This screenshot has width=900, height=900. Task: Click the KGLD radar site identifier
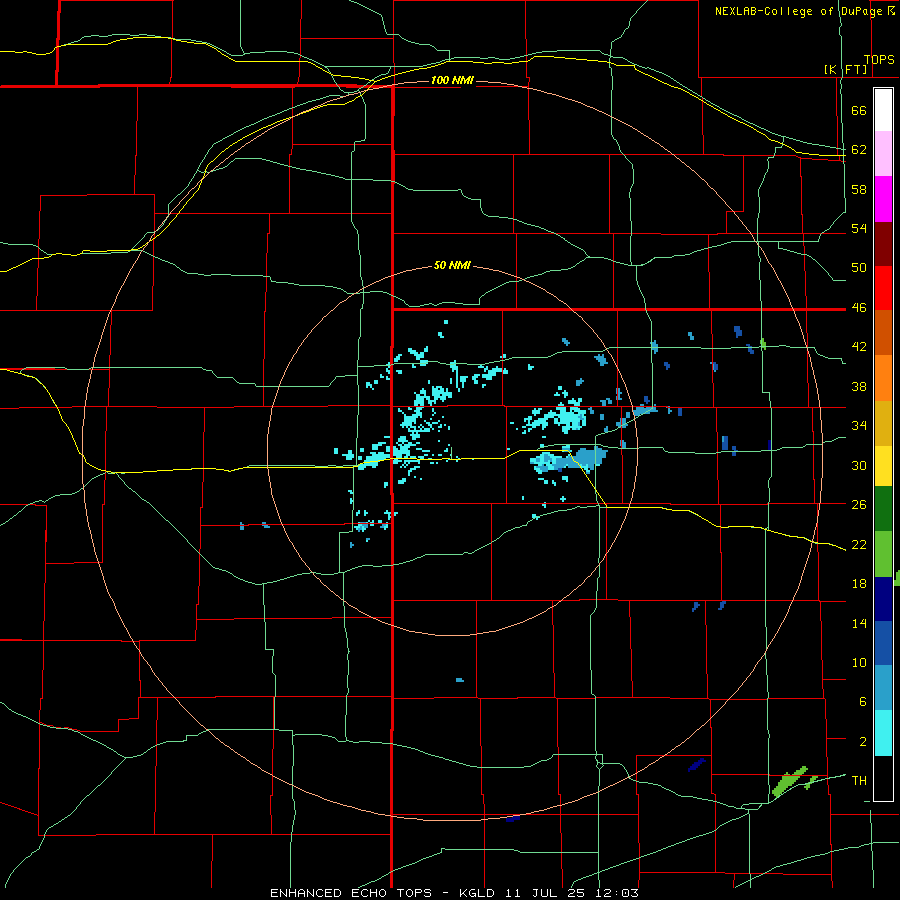(479, 893)
